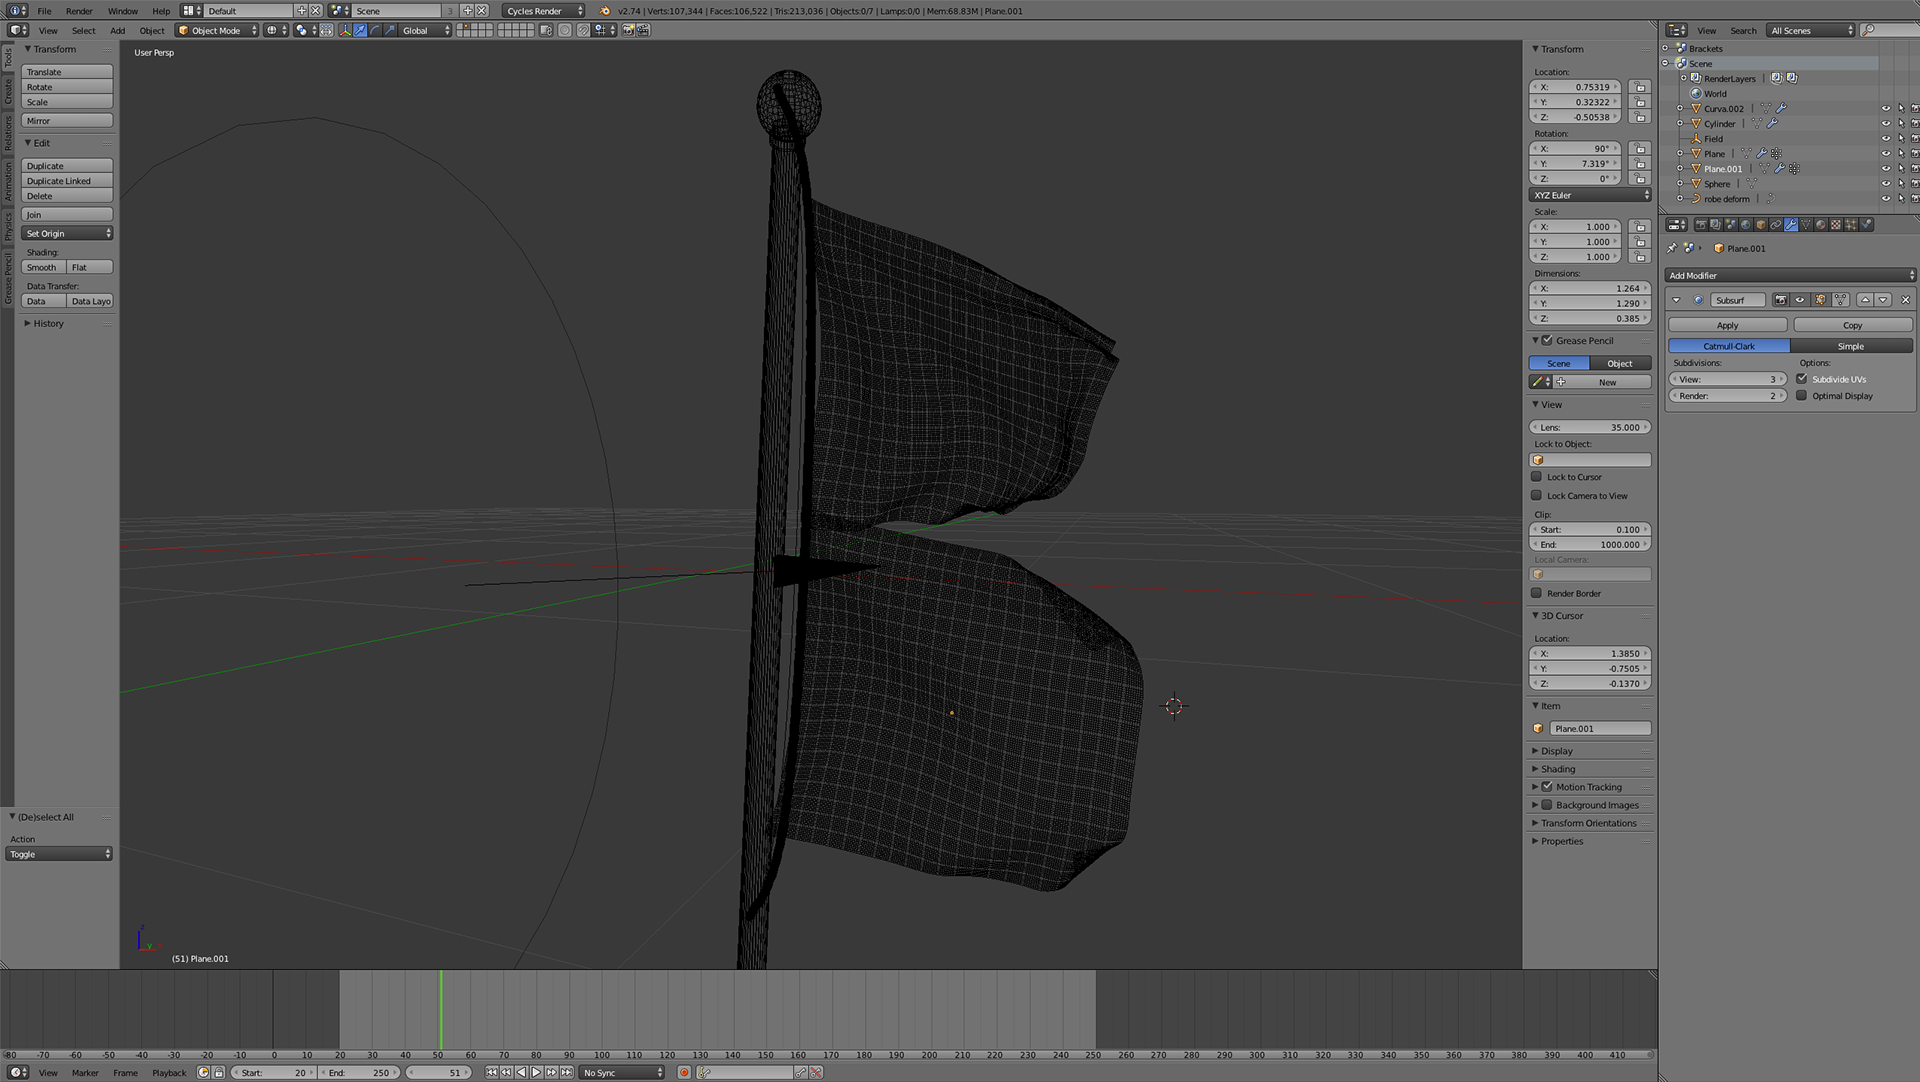Open the Render menu
The width and height of the screenshot is (1920, 1082).
79,11
